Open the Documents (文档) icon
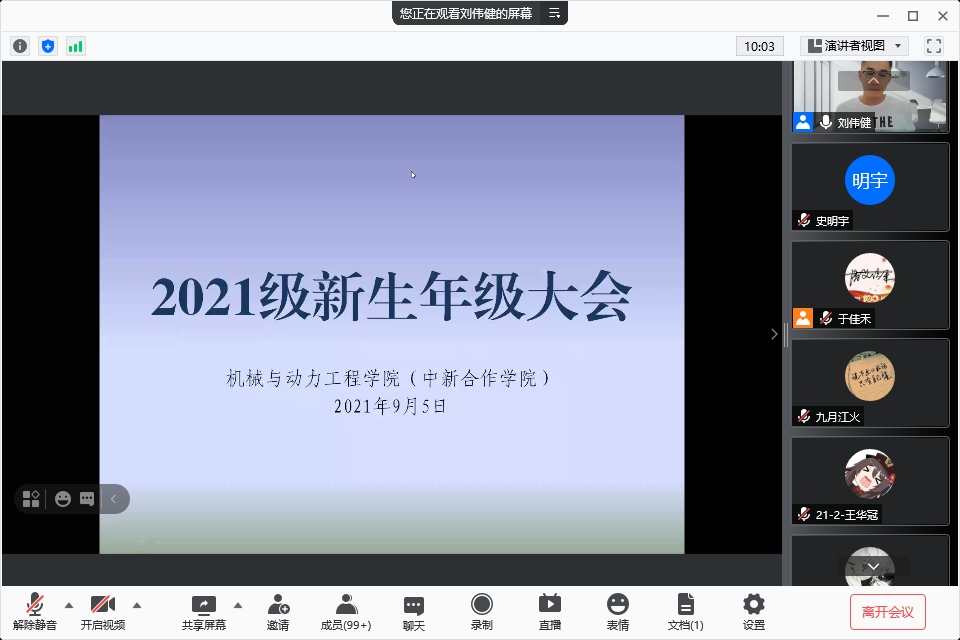The width and height of the screenshot is (960, 640). 686,611
